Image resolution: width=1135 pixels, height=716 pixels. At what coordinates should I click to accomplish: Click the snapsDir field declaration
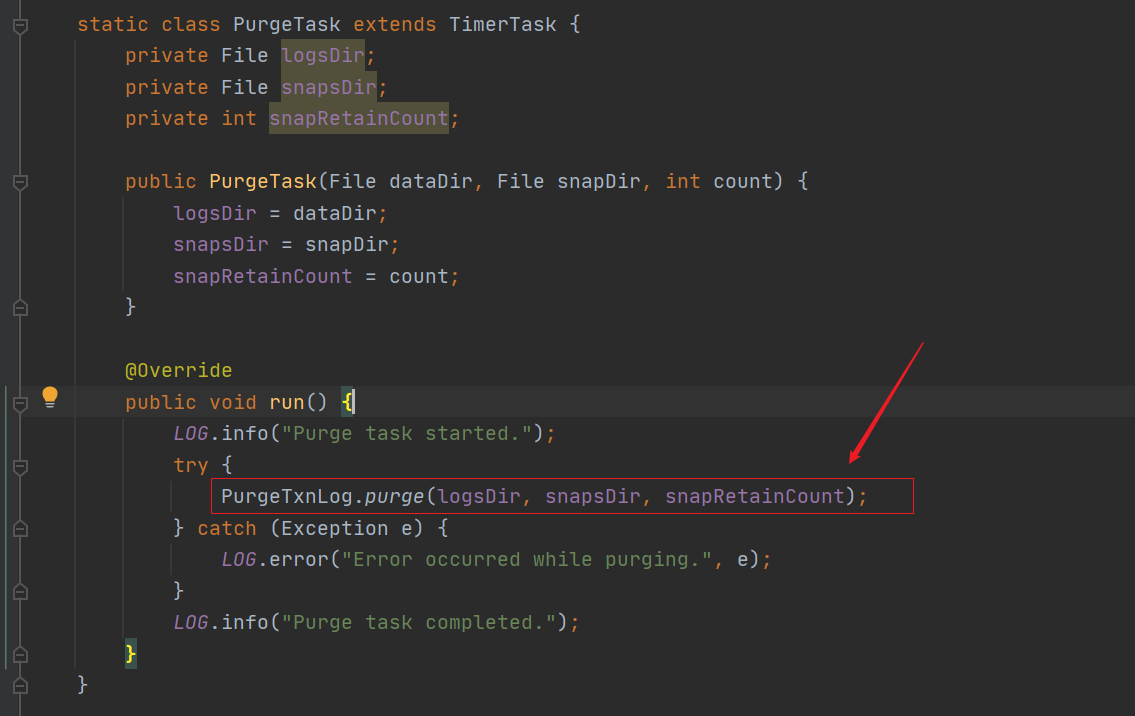click(329, 88)
